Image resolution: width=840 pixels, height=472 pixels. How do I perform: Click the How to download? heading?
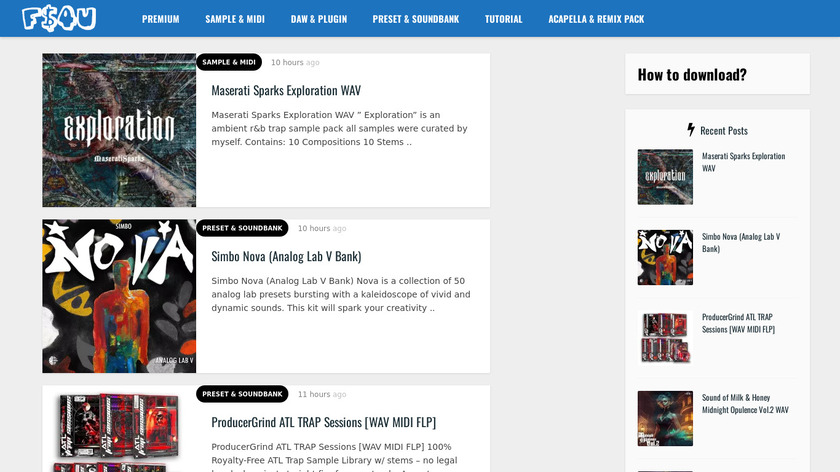[x=692, y=74]
